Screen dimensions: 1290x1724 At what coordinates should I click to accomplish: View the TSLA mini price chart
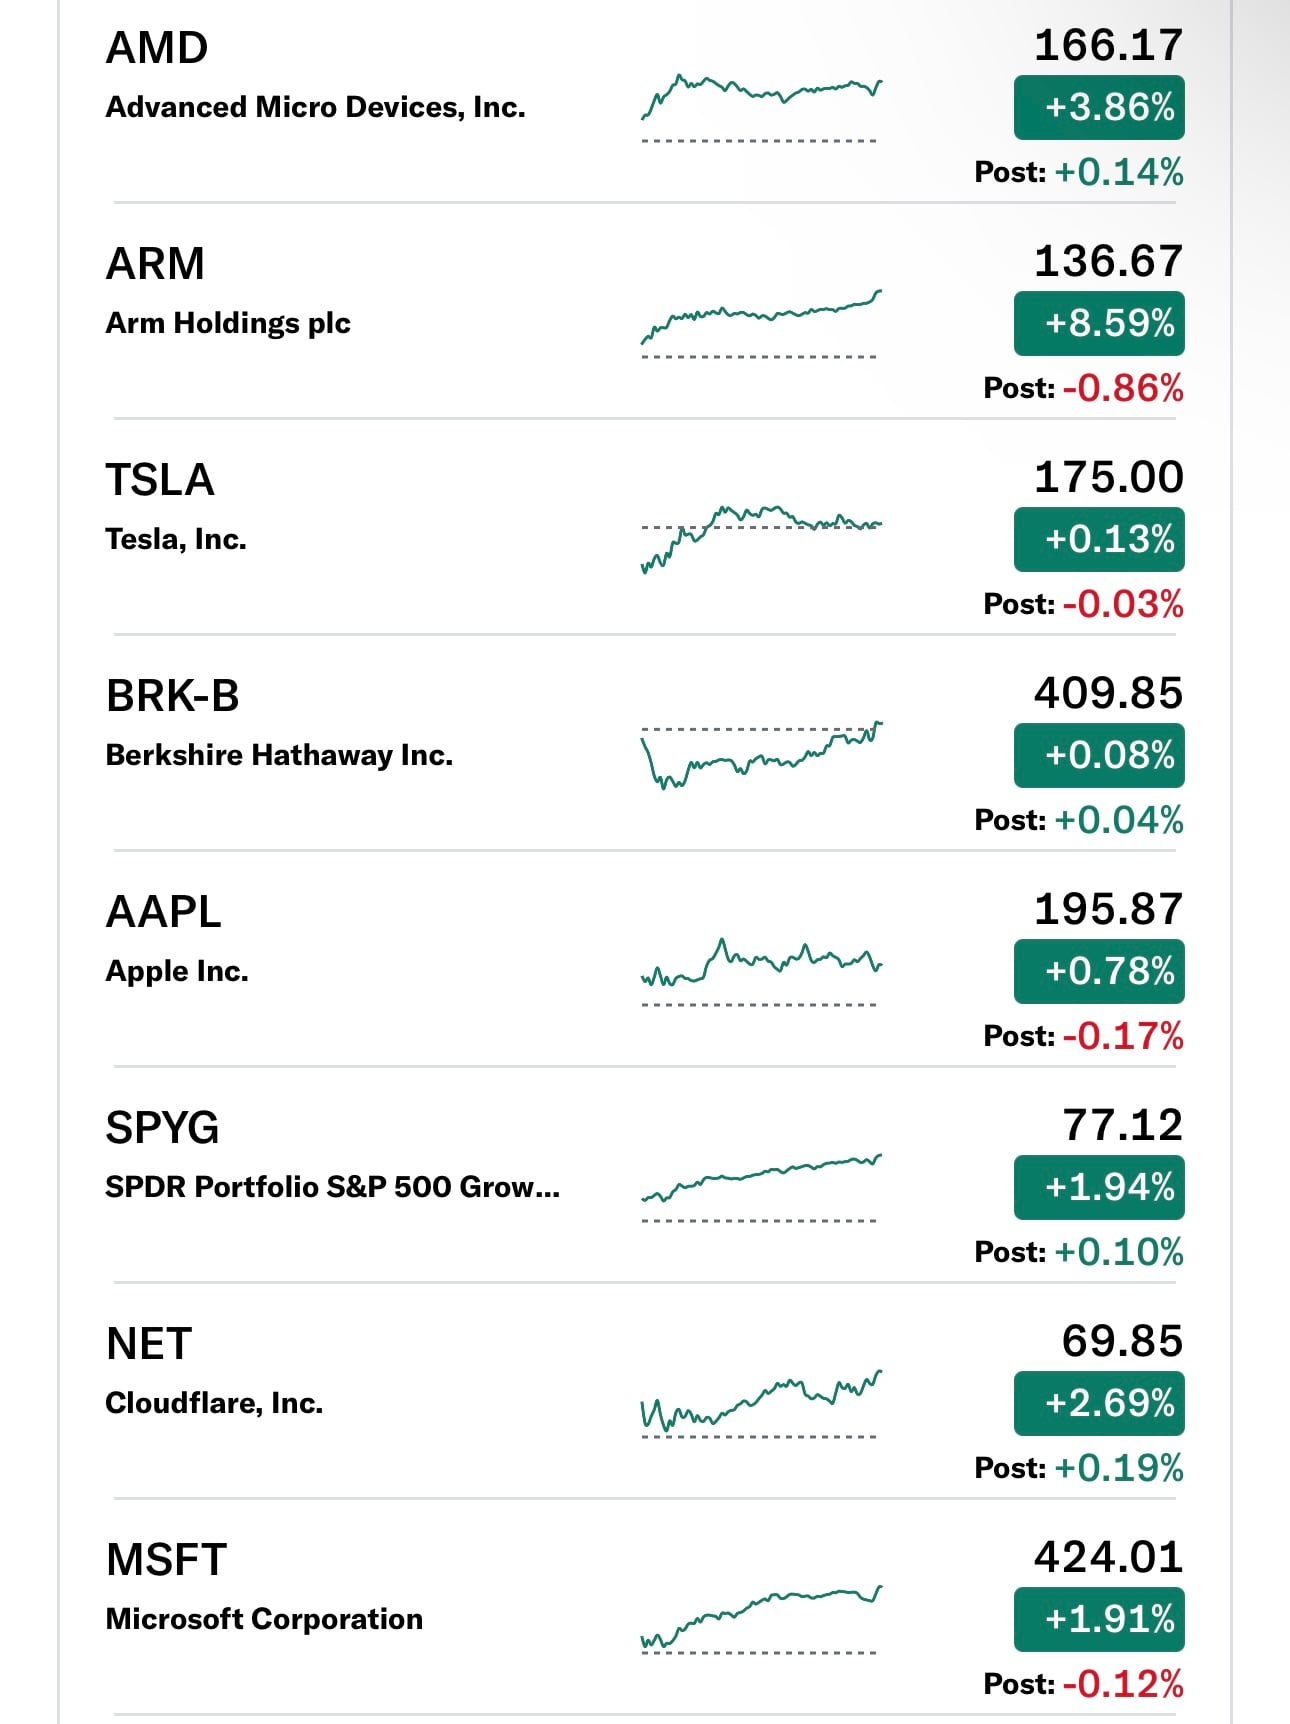click(x=761, y=540)
